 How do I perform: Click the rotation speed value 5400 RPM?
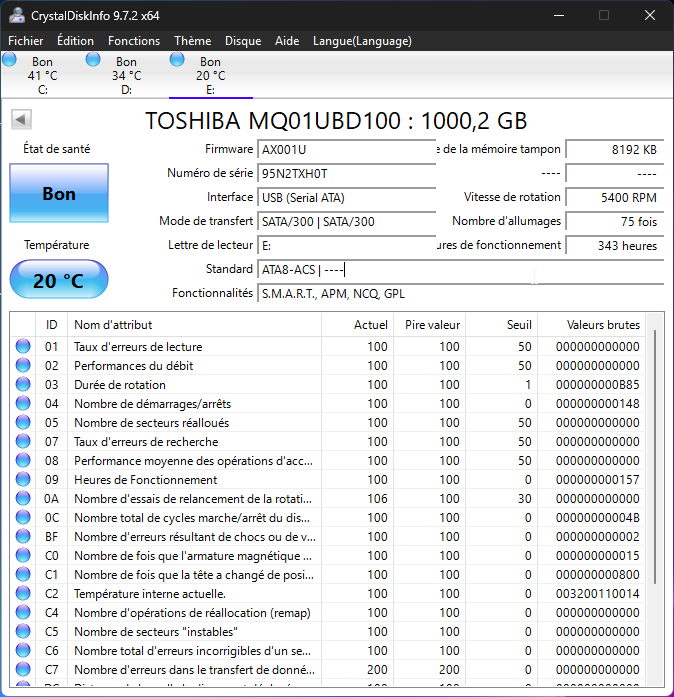pos(614,197)
